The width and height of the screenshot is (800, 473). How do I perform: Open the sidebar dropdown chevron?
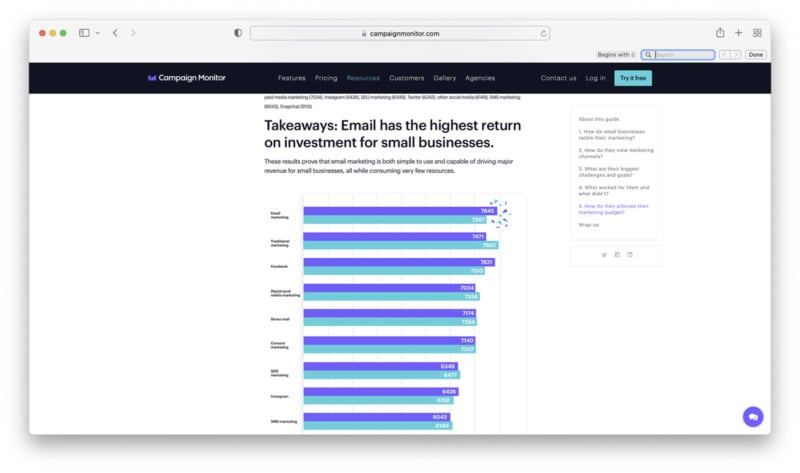97,33
